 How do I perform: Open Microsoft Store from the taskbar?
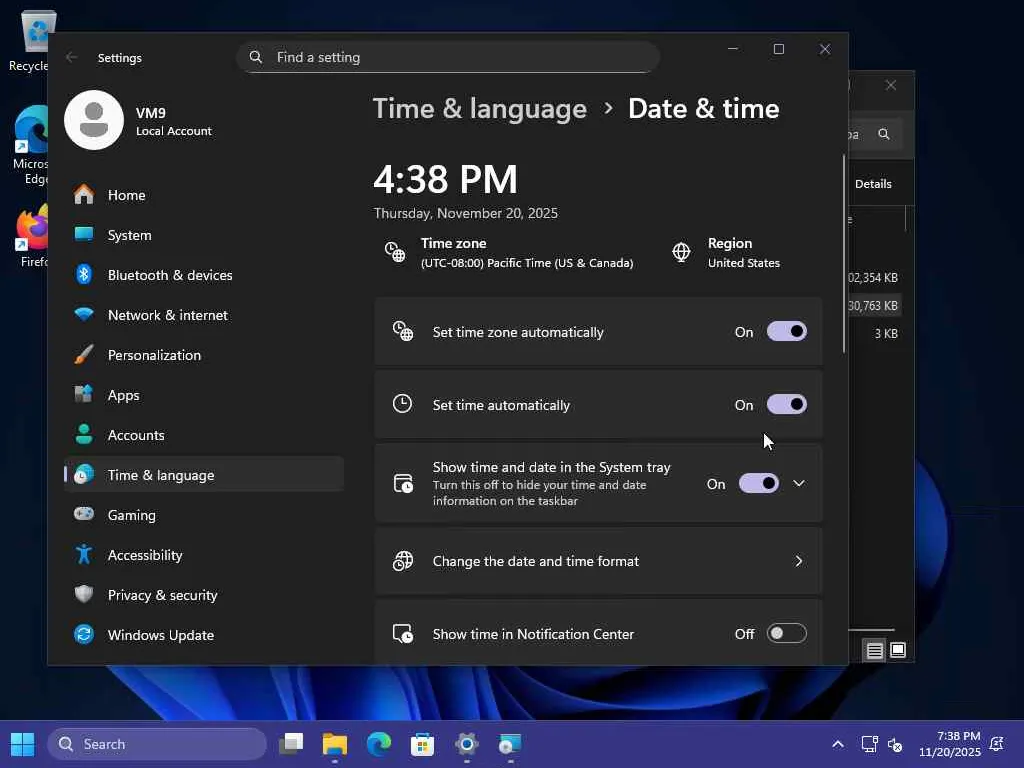[423, 744]
